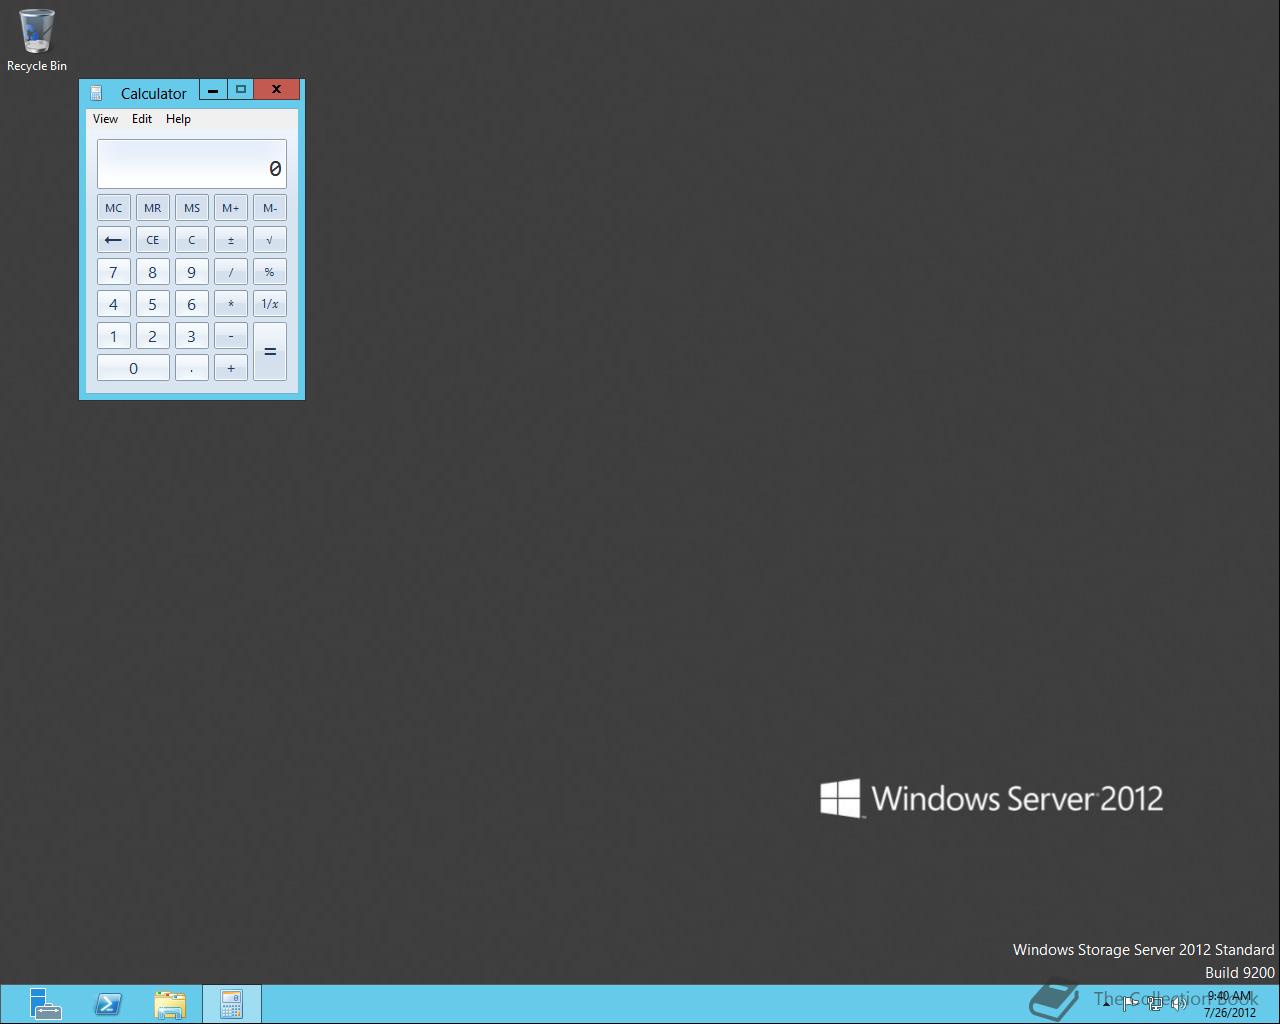
Task: Click the square root button
Action: 270,240
